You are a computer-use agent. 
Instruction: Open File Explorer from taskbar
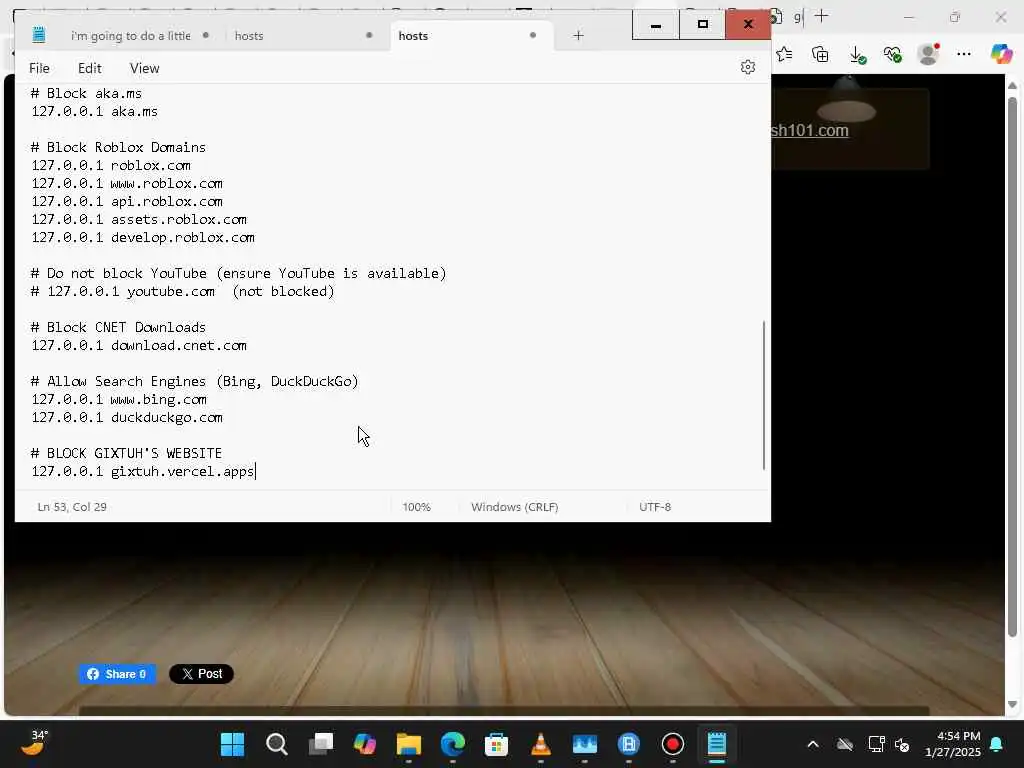pos(409,744)
